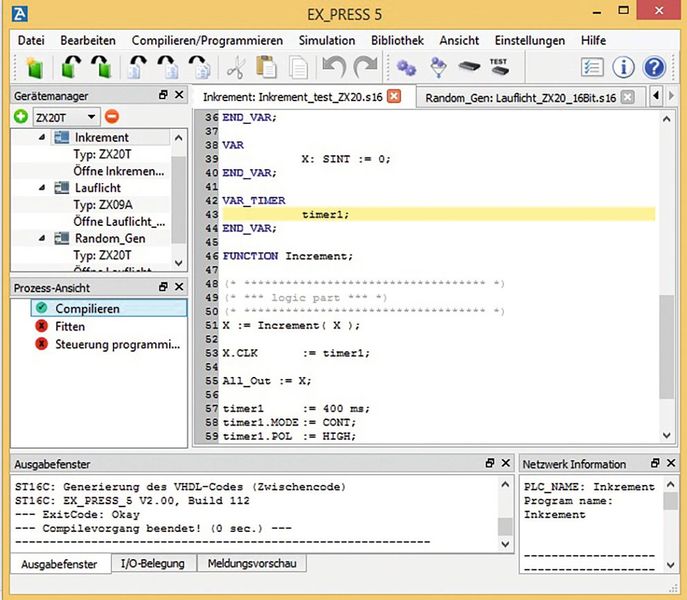Click the Öffne Inkremen... entry
This screenshot has height=600, width=687.
click(119, 171)
